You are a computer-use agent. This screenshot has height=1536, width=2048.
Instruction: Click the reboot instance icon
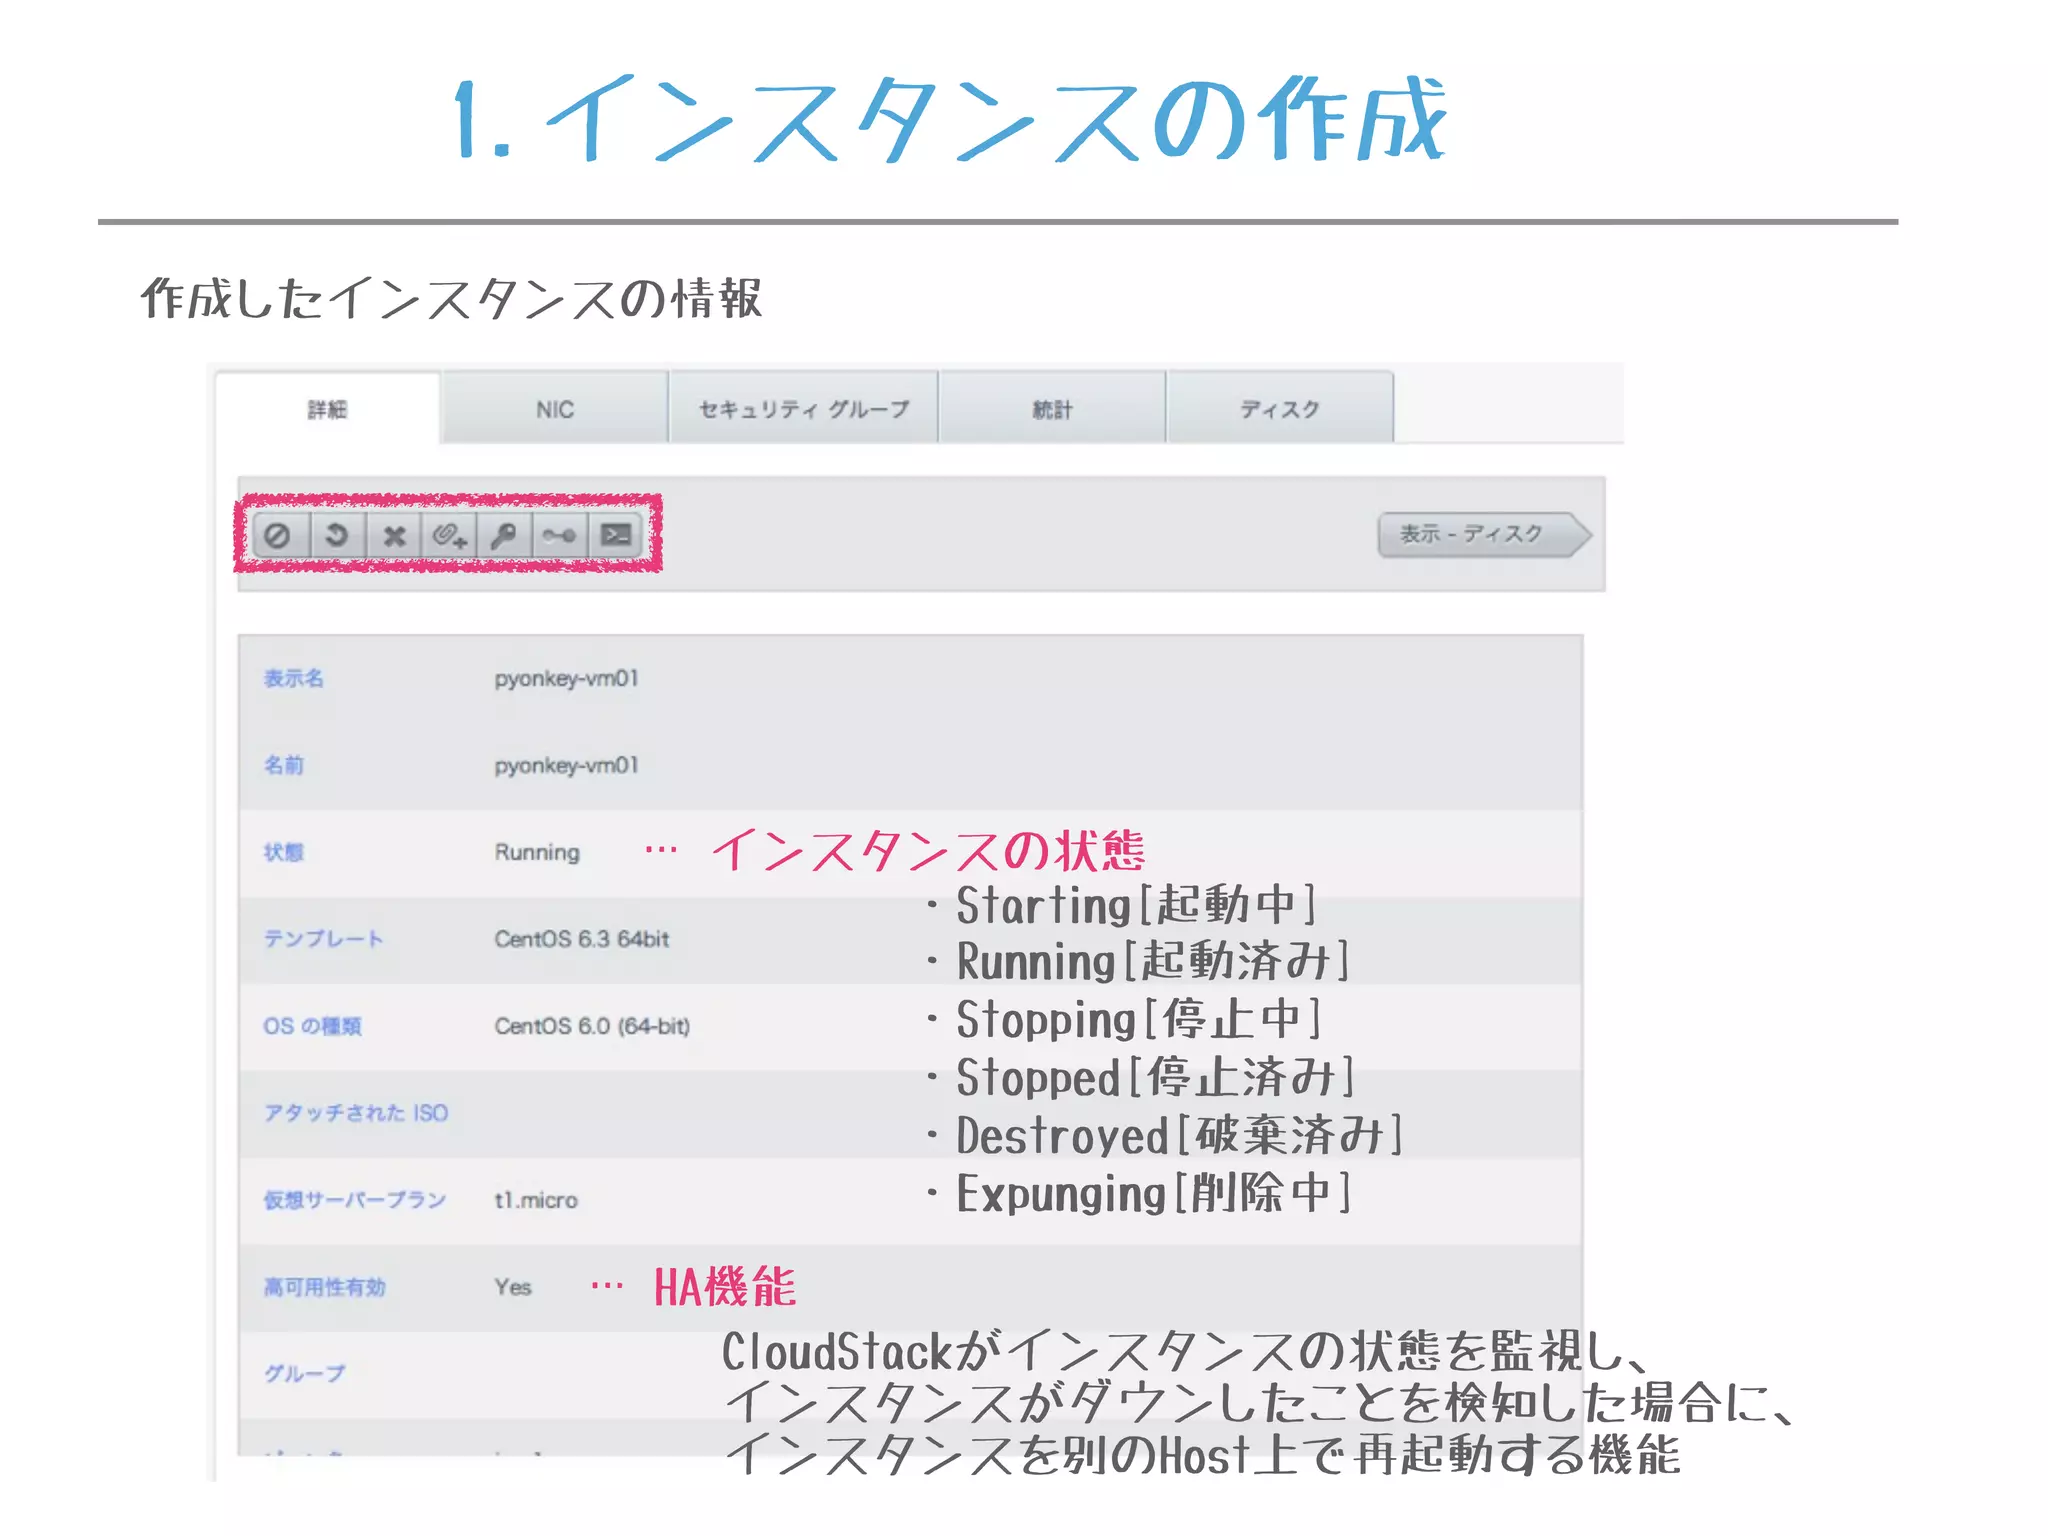[337, 535]
